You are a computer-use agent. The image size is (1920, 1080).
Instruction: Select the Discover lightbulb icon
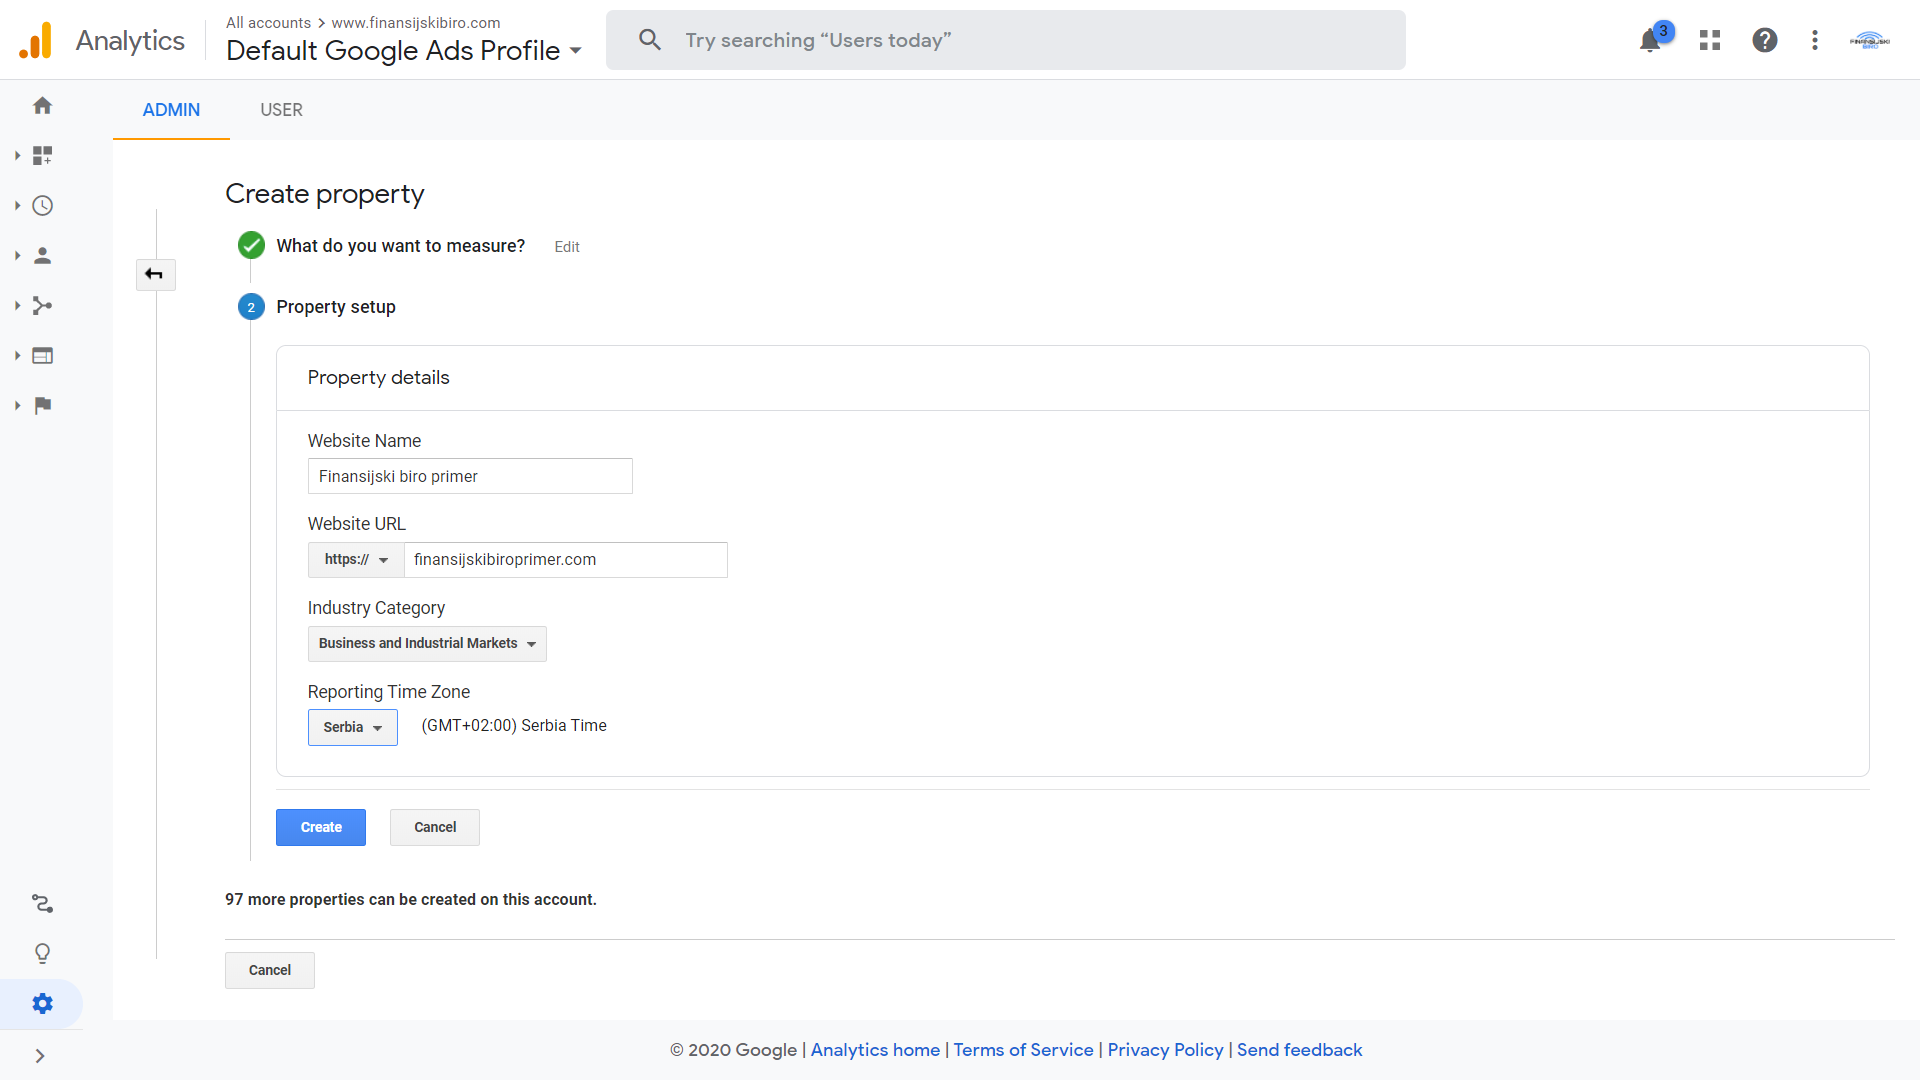coord(42,953)
